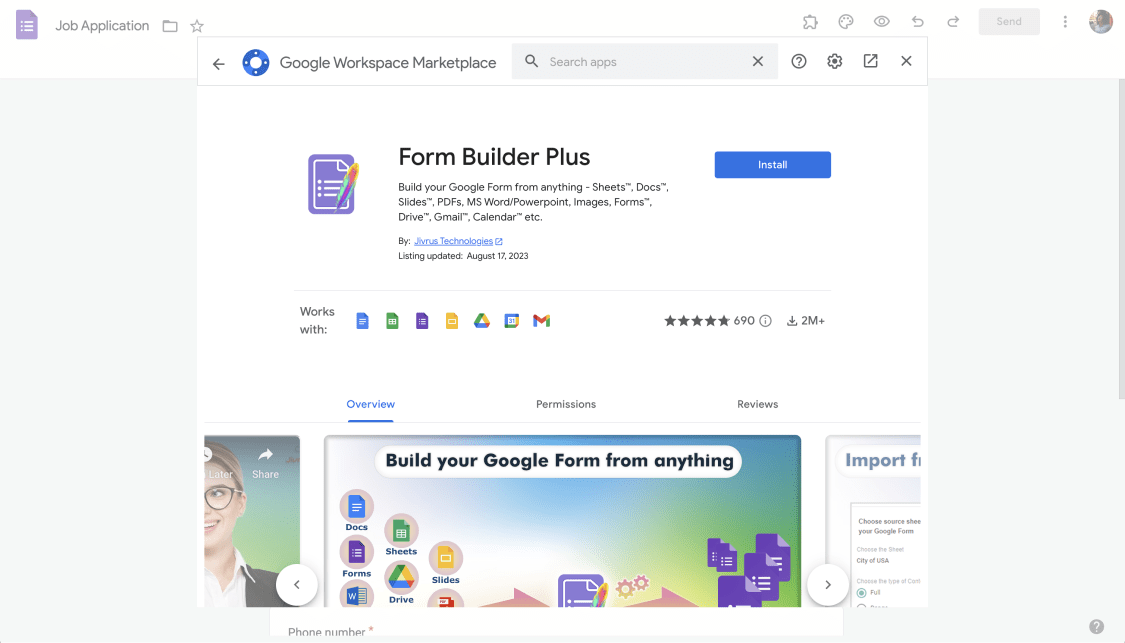Click the Google Drive Works with icon
1125x643 pixels.
point(481,320)
